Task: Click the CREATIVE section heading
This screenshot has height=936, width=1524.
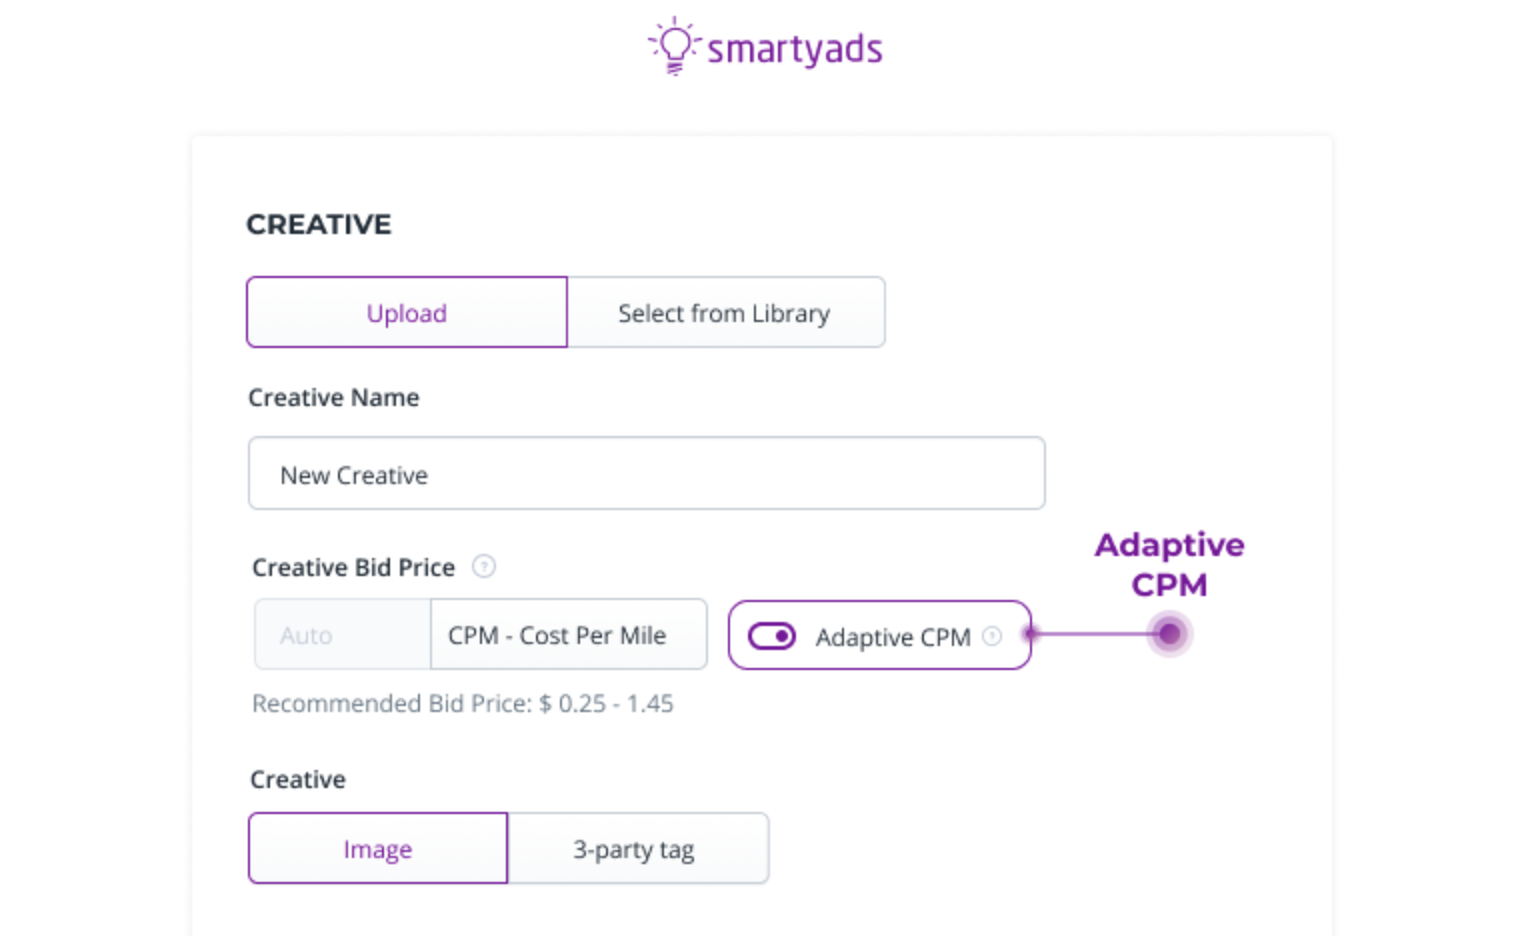Action: click(319, 224)
